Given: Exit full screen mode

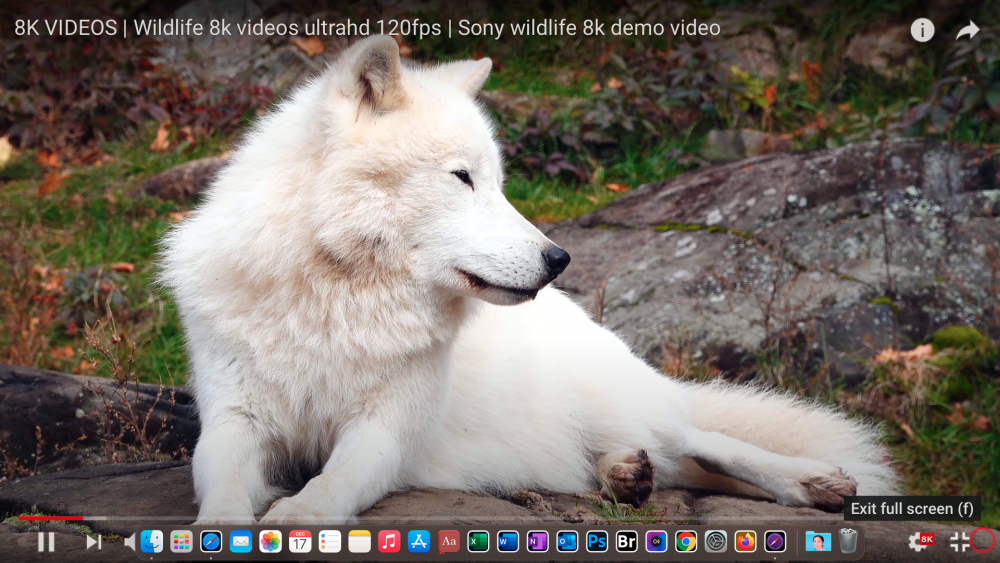Looking at the screenshot, I should click(x=960, y=542).
